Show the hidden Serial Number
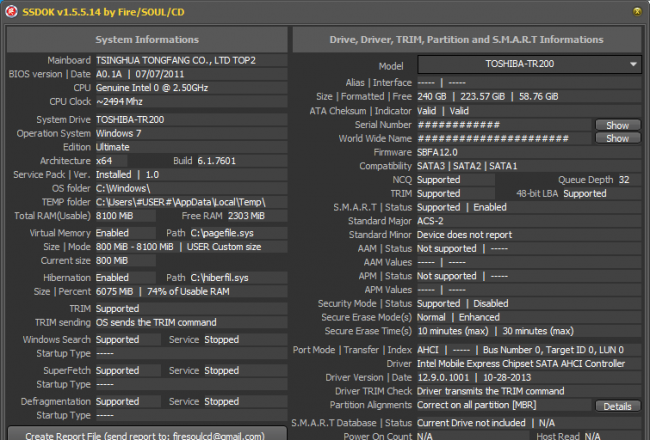Image resolution: width=650 pixels, height=440 pixels. click(x=618, y=125)
